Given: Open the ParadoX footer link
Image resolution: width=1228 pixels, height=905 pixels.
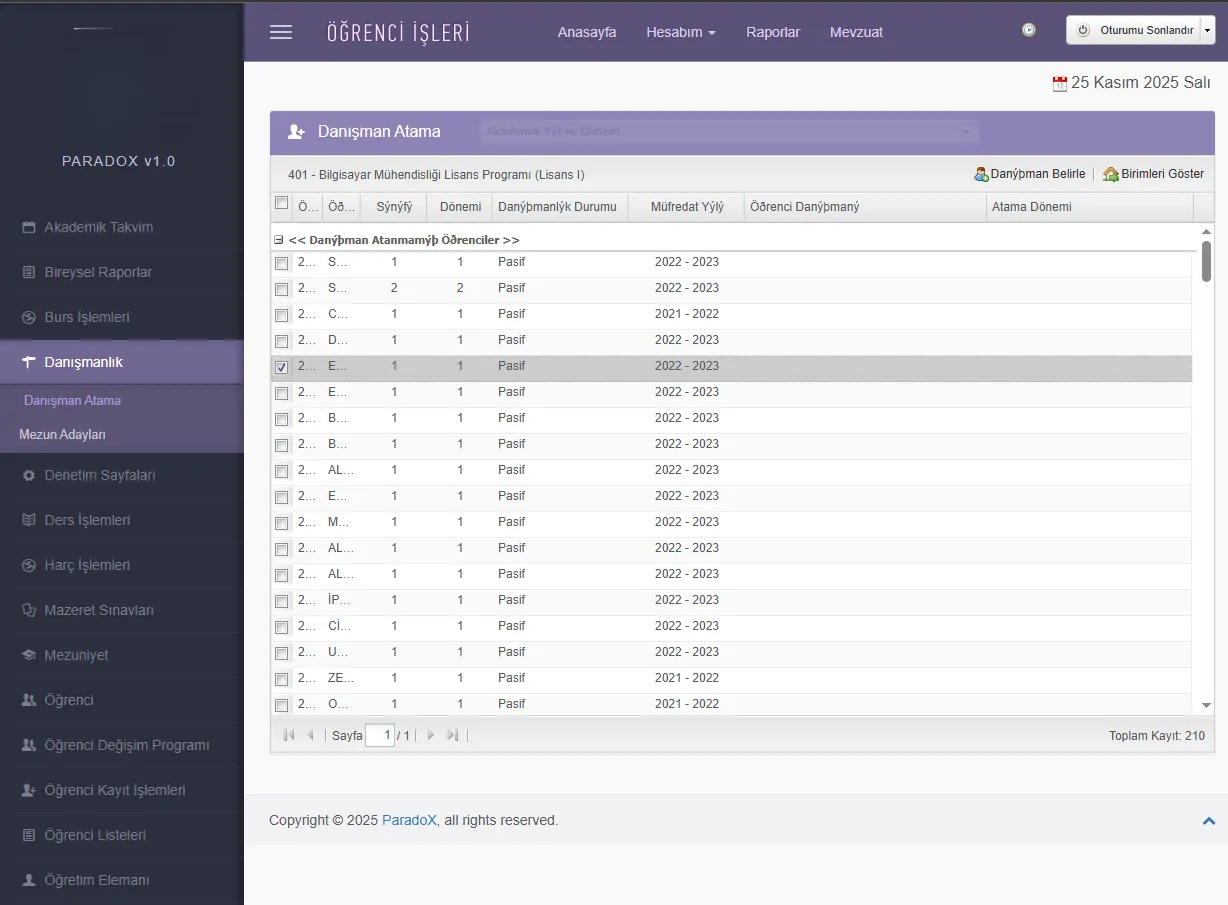Looking at the screenshot, I should pos(409,820).
